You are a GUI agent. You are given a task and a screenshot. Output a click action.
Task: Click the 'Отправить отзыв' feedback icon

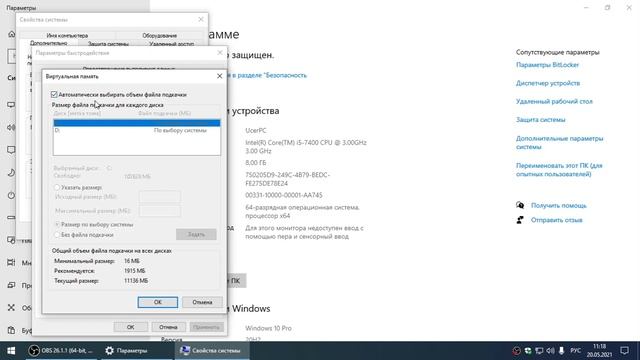(x=520, y=220)
